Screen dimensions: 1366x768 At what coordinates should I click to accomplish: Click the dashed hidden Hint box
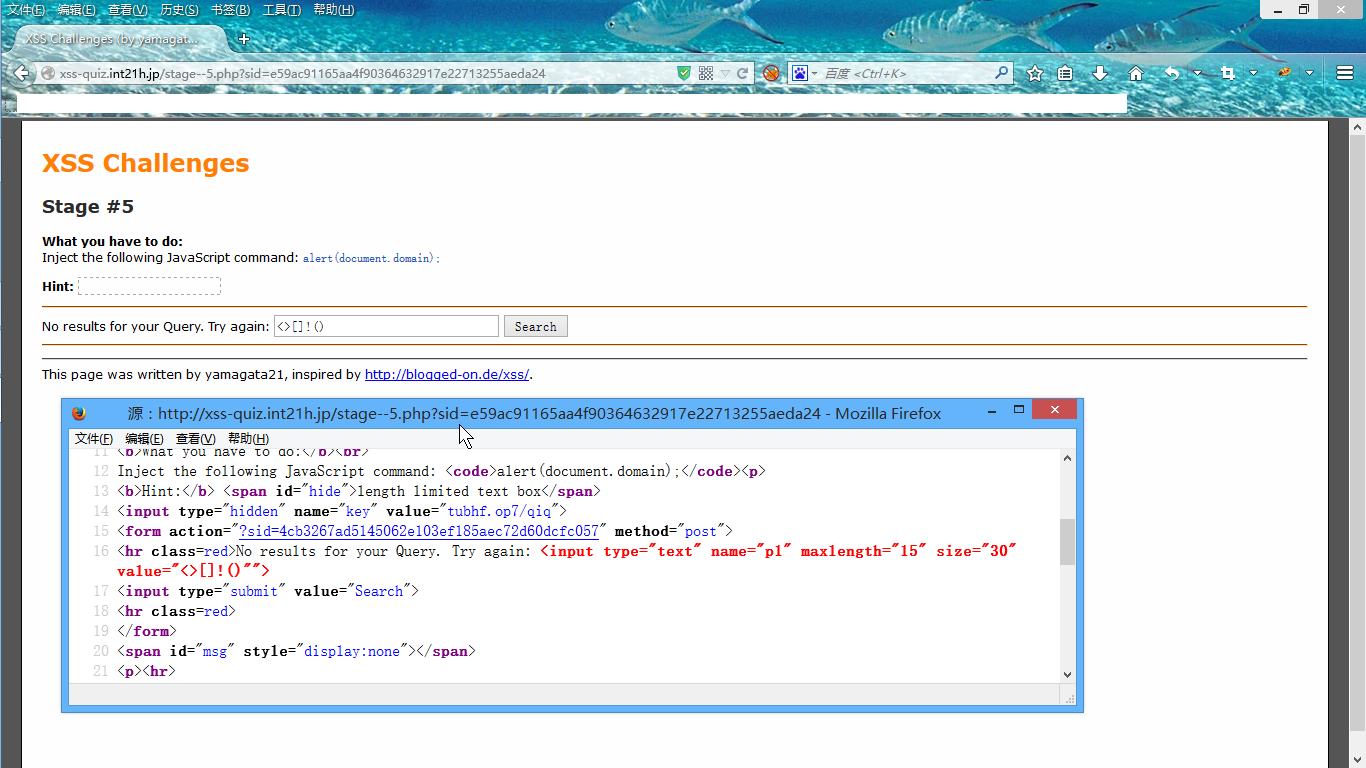pos(149,286)
